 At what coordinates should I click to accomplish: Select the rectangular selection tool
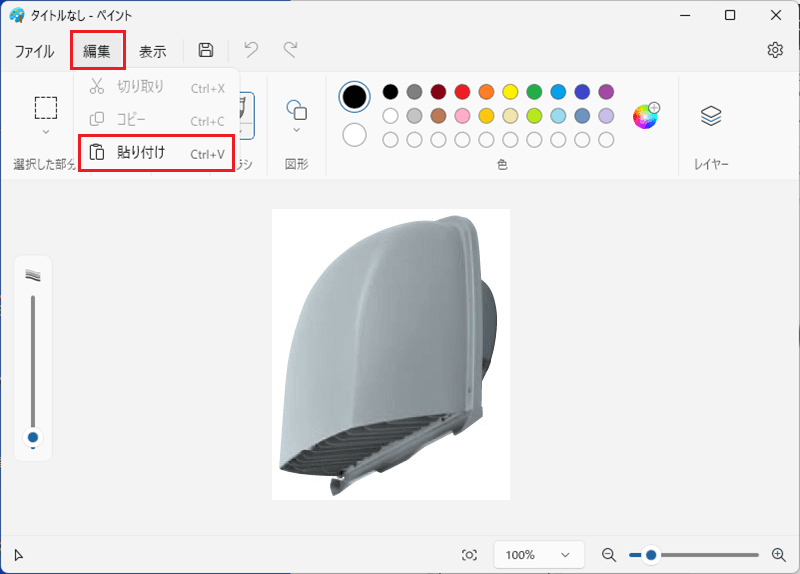pyautogui.click(x=46, y=108)
